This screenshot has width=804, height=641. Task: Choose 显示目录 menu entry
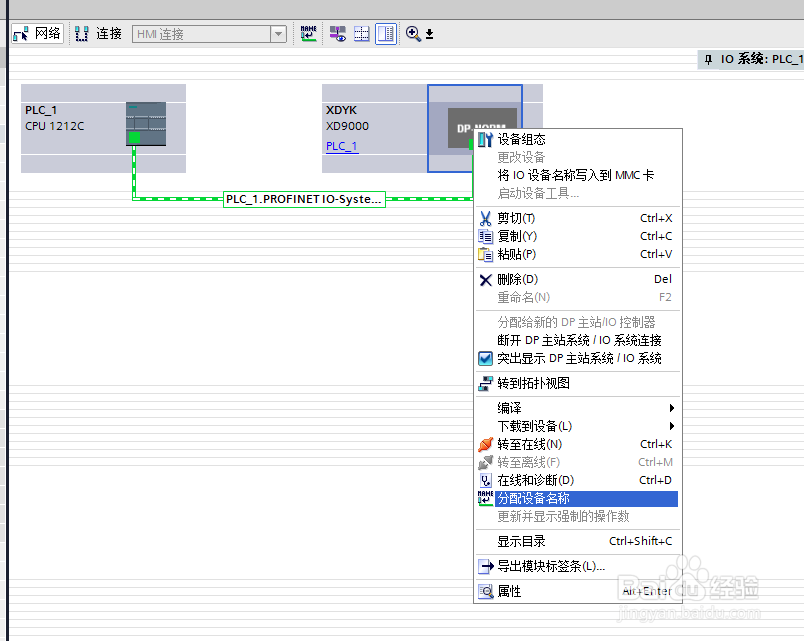pos(577,542)
